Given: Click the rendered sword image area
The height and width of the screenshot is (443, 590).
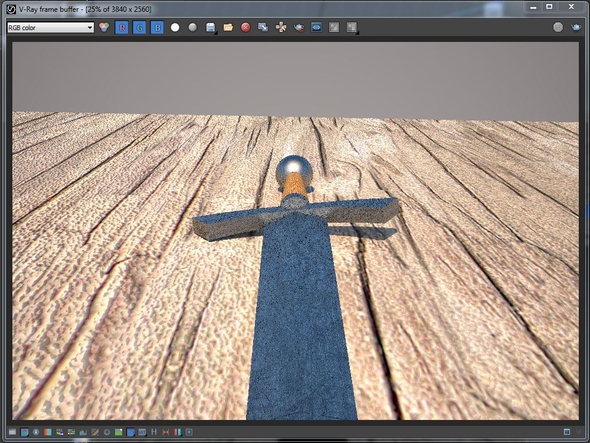Looking at the screenshot, I should pyautogui.click(x=295, y=231).
